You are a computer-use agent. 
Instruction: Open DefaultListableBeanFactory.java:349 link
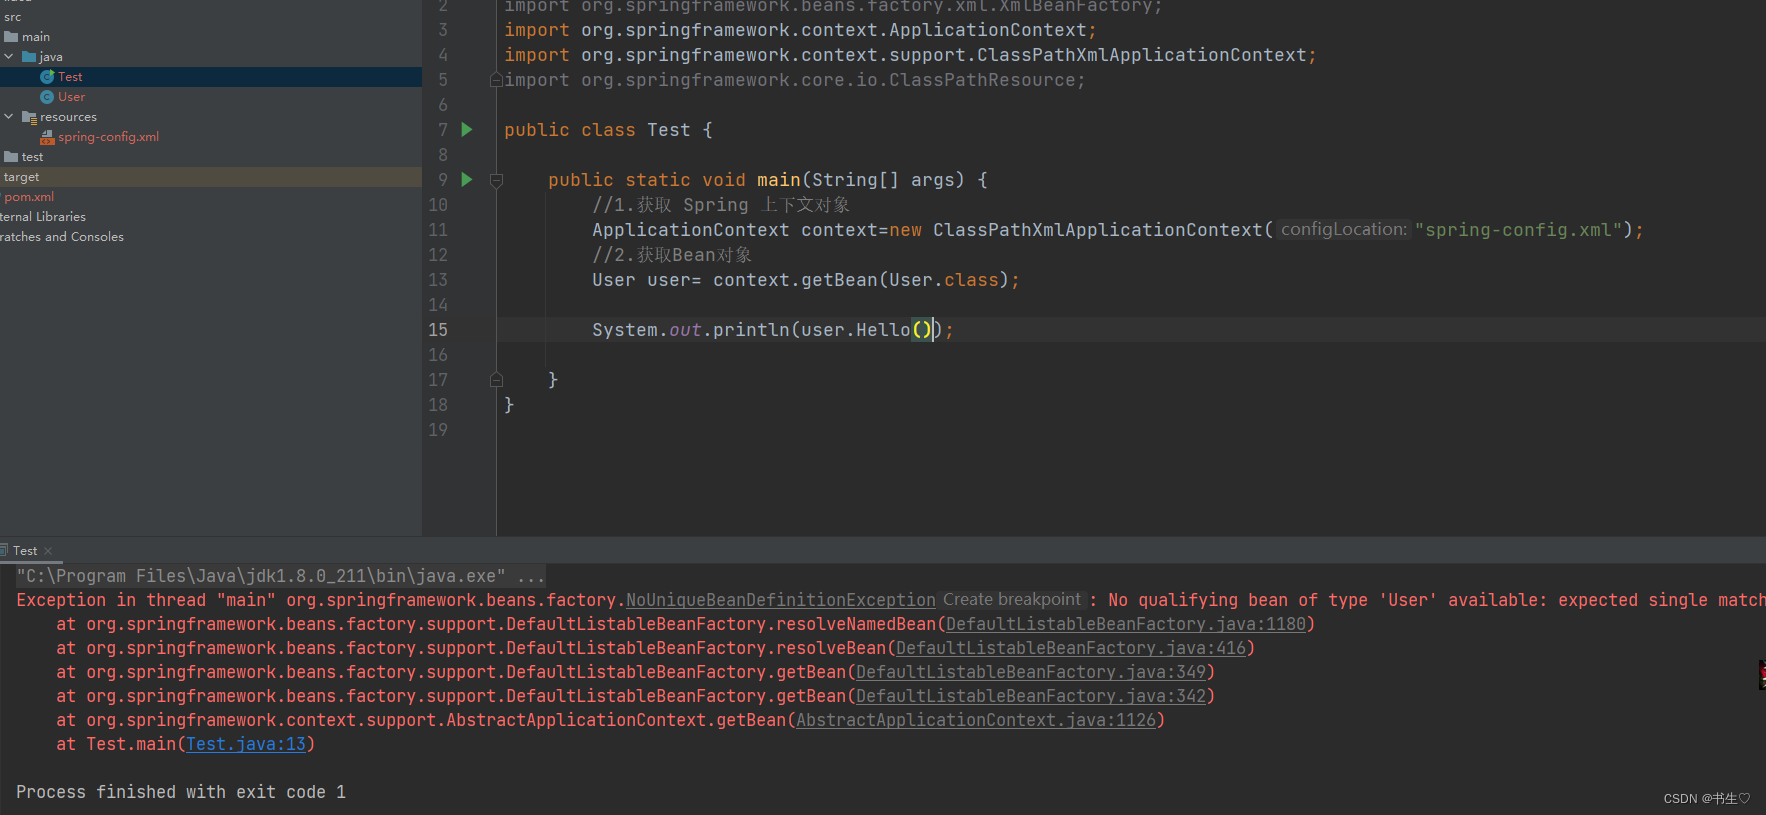(x=1031, y=672)
